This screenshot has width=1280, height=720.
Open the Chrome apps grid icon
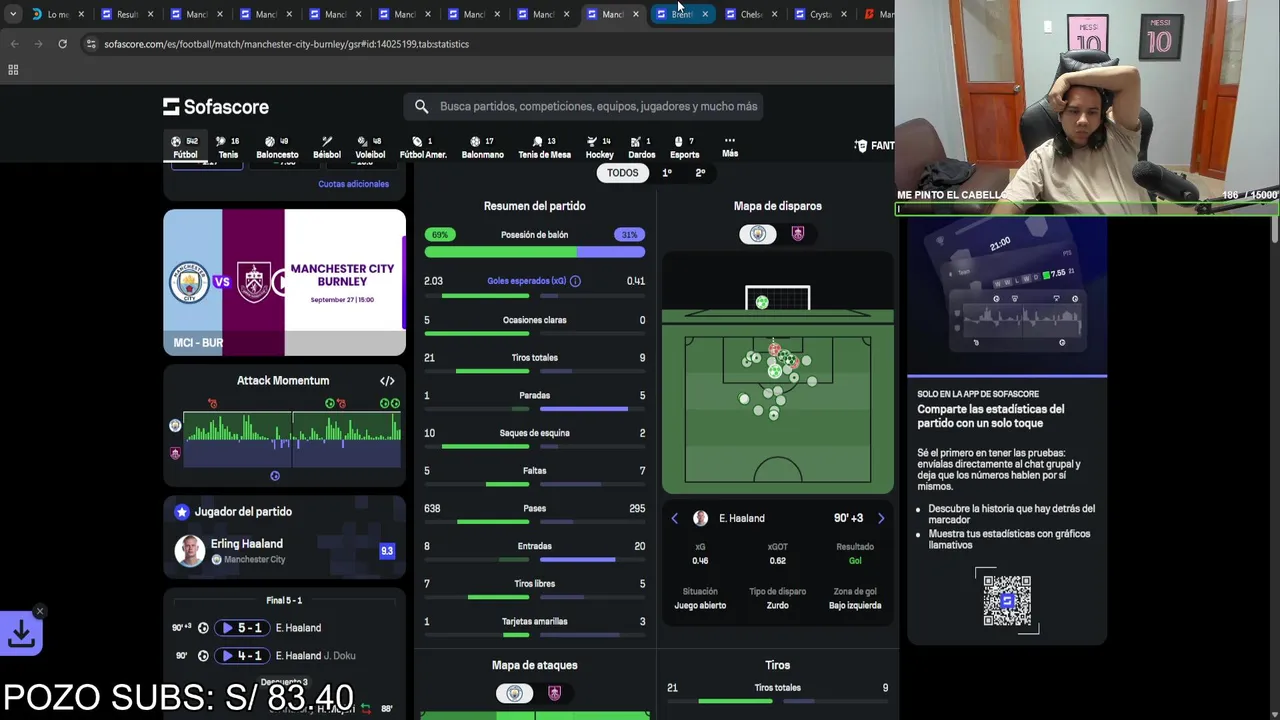point(13,70)
